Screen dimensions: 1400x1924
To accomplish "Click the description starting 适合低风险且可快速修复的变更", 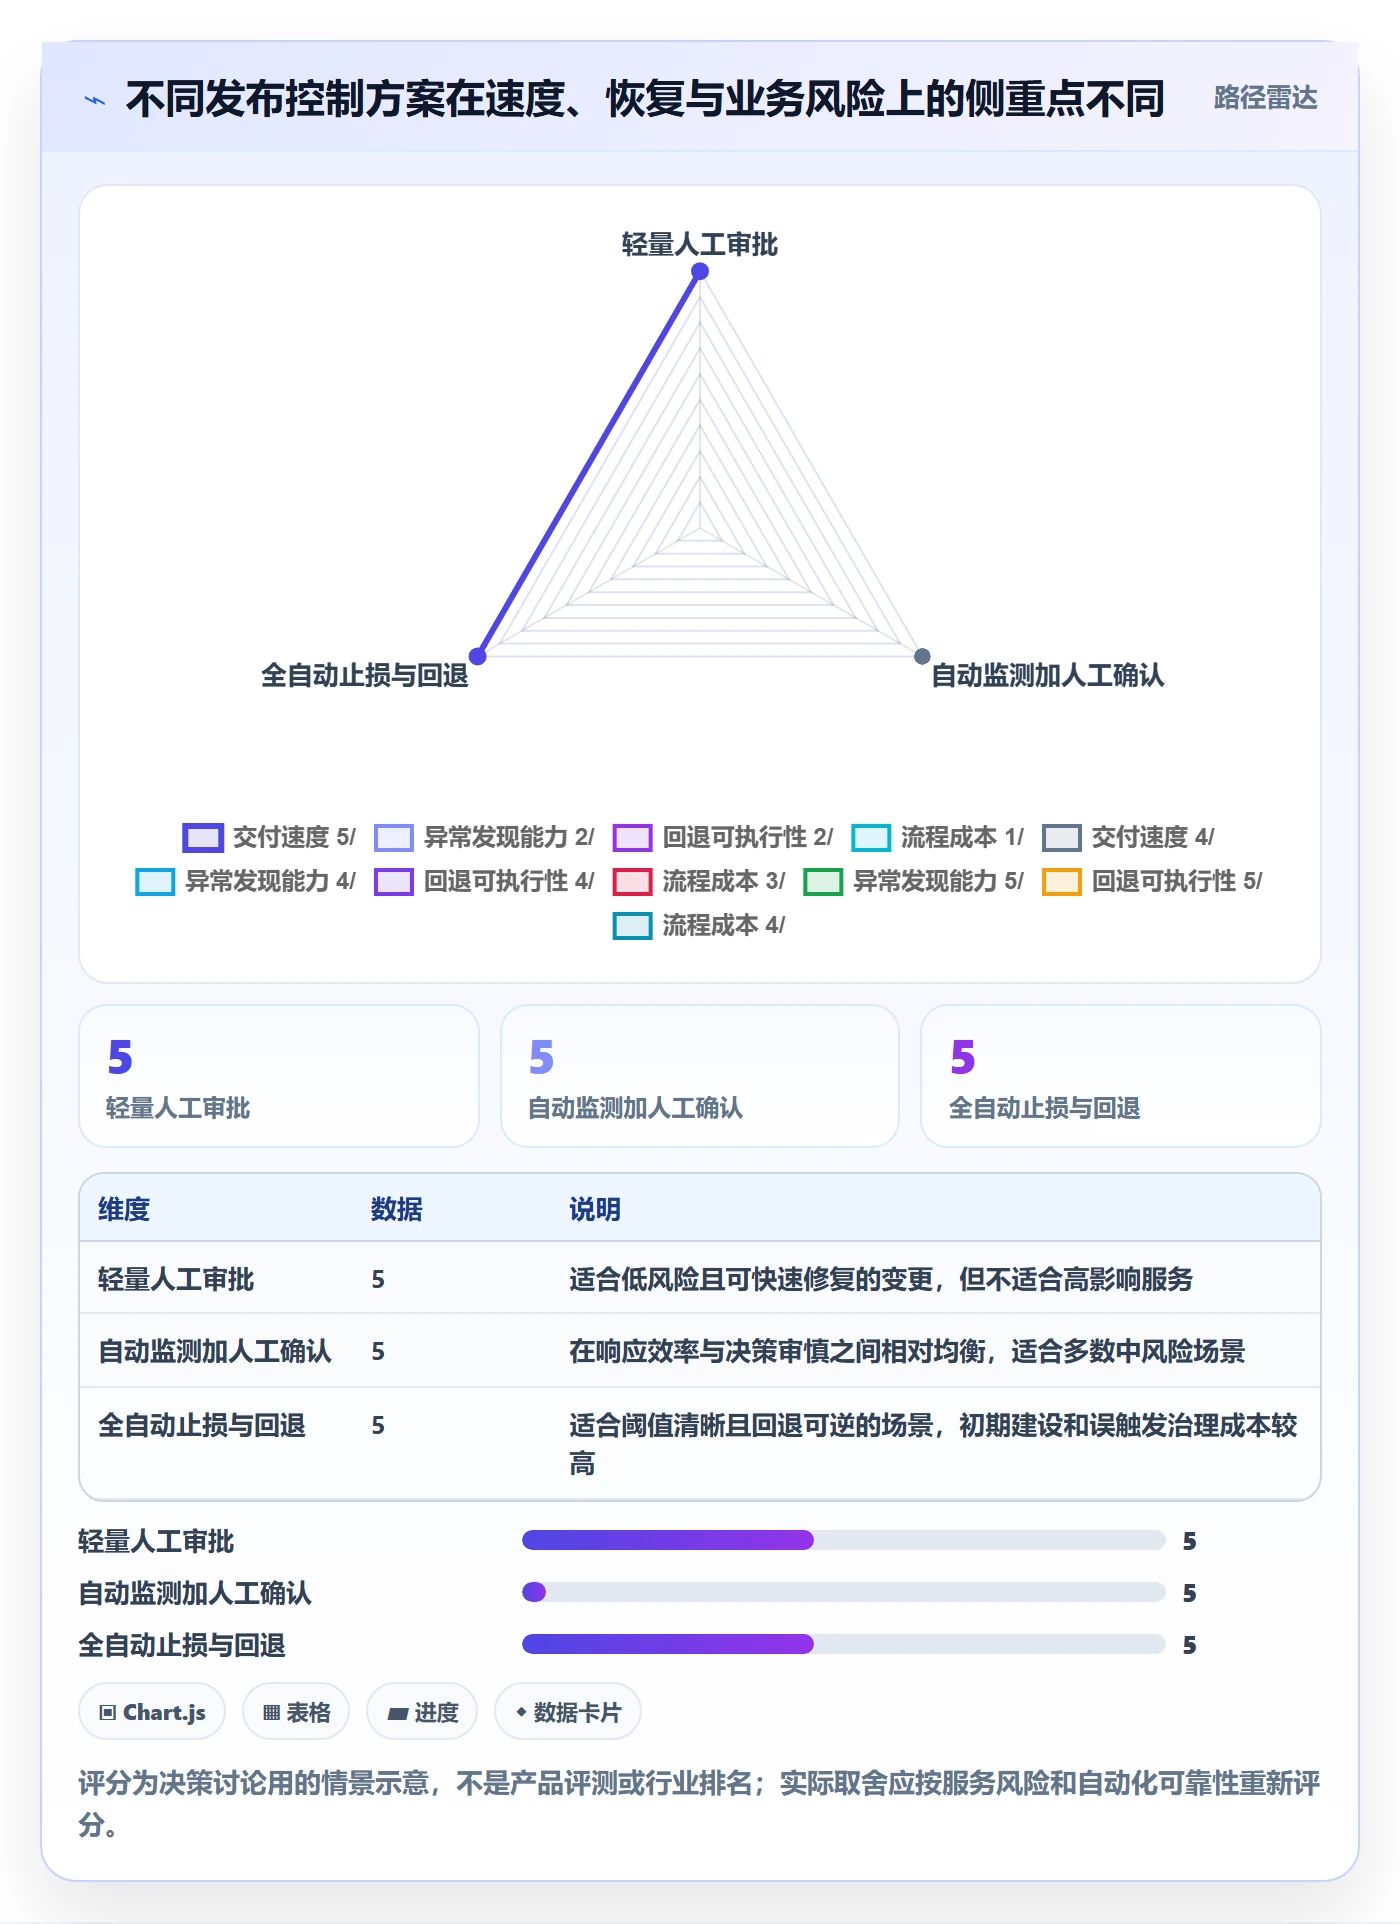I will point(881,1279).
